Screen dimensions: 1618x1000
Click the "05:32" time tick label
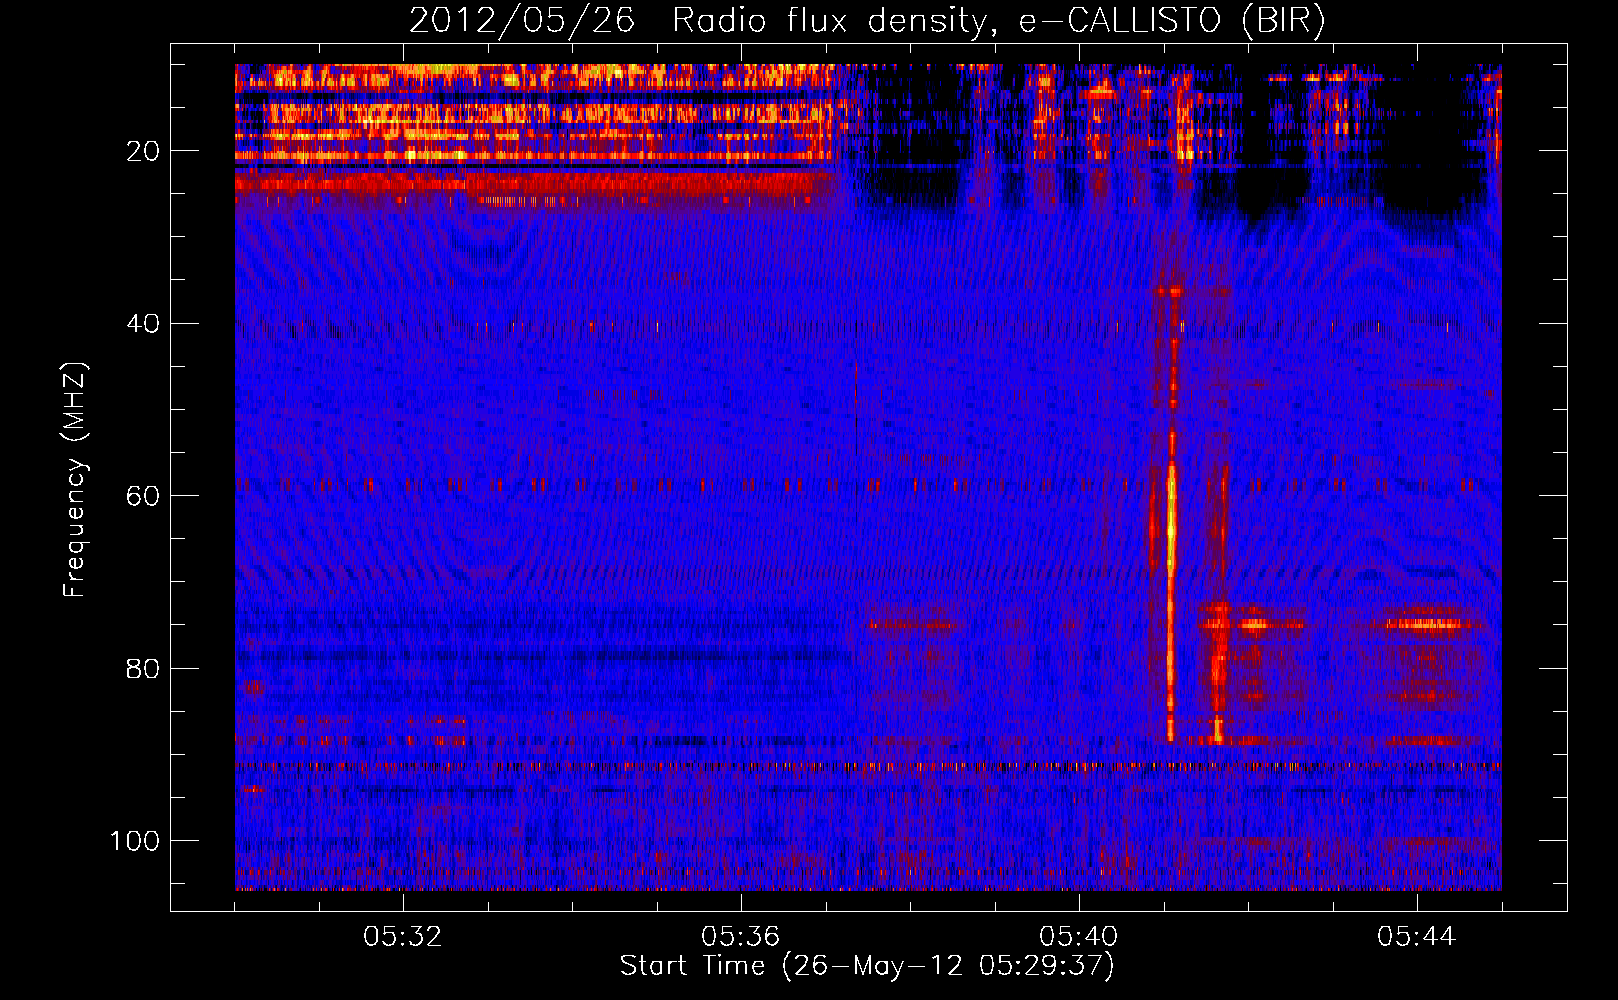click(403, 937)
